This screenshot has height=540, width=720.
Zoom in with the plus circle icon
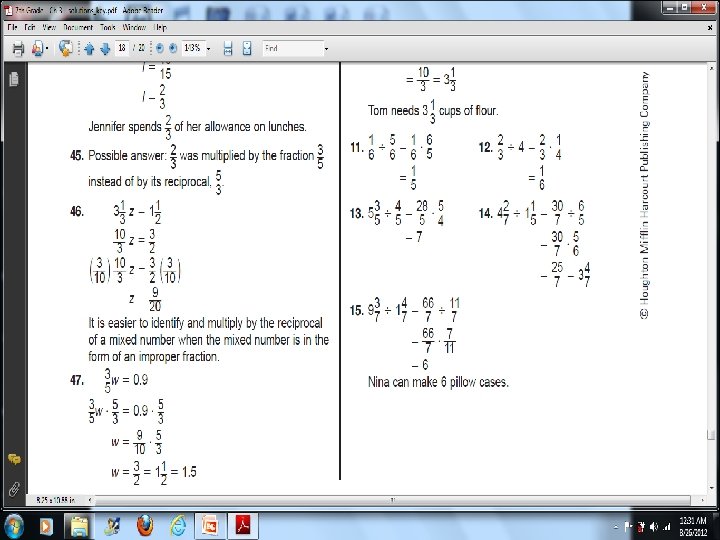[173, 48]
